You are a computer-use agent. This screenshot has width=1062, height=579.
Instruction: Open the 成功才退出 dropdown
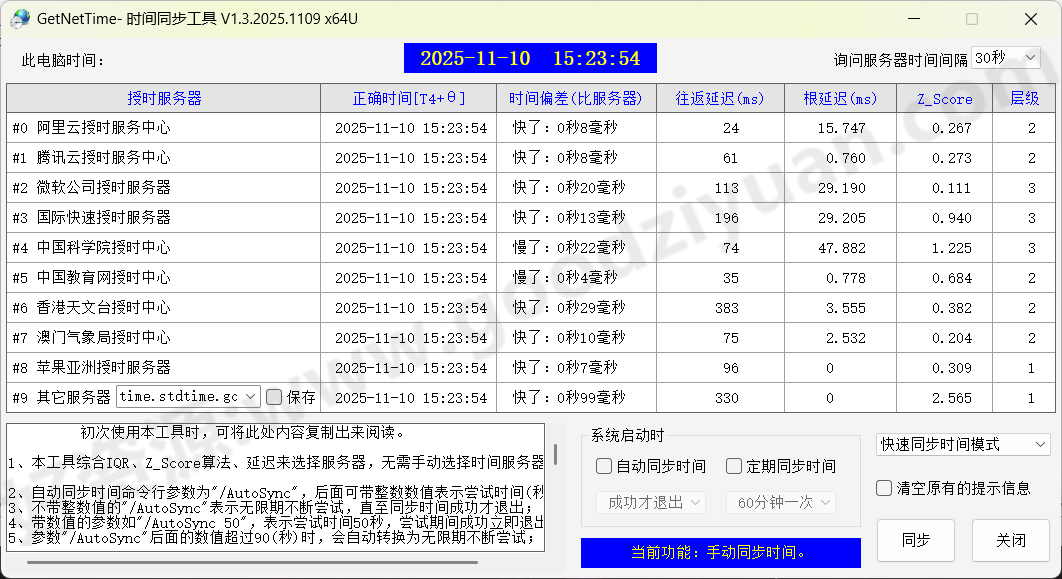click(650, 503)
